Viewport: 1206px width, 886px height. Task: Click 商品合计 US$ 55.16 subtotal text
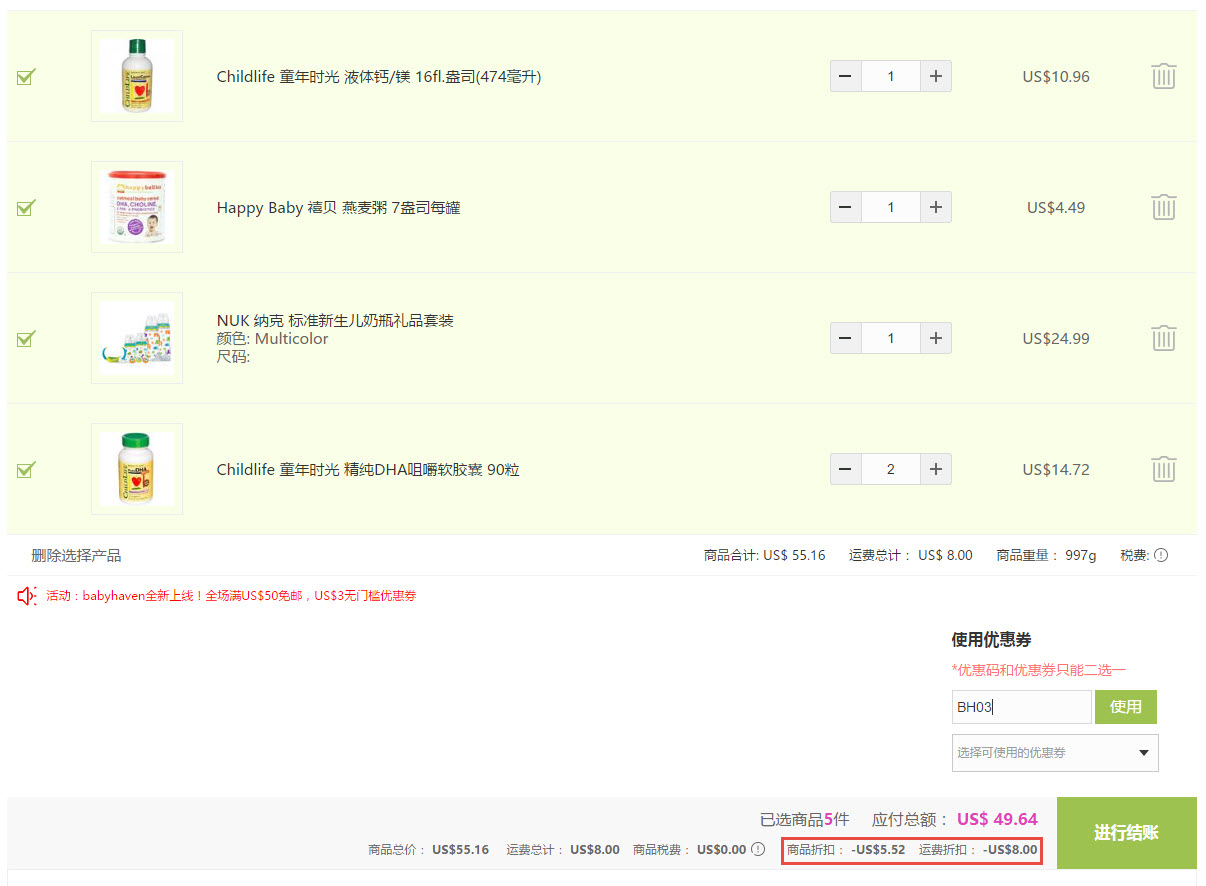[x=765, y=555]
